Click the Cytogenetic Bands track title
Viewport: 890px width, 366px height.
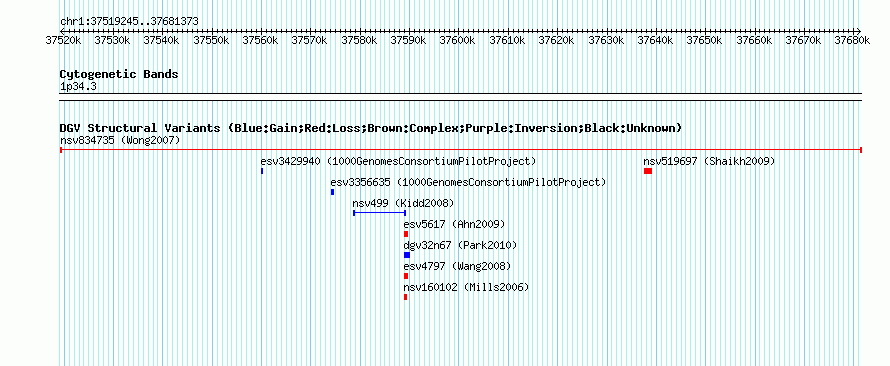[x=119, y=74]
